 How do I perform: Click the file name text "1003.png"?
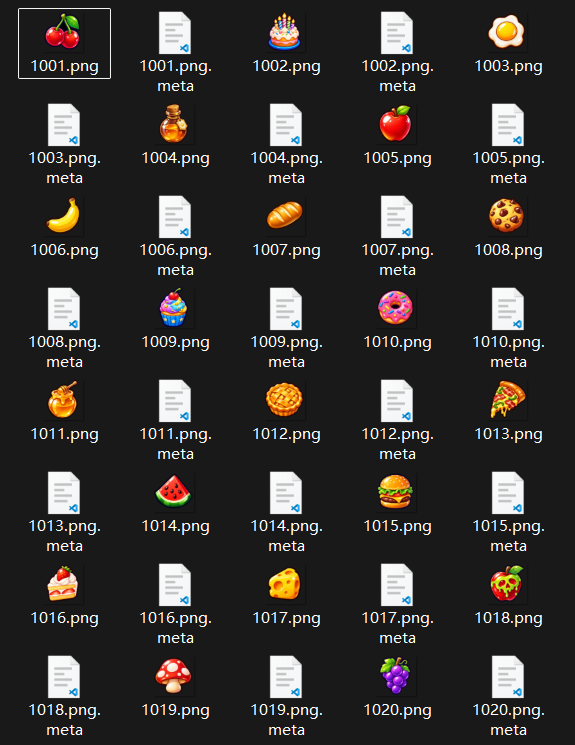(508, 67)
